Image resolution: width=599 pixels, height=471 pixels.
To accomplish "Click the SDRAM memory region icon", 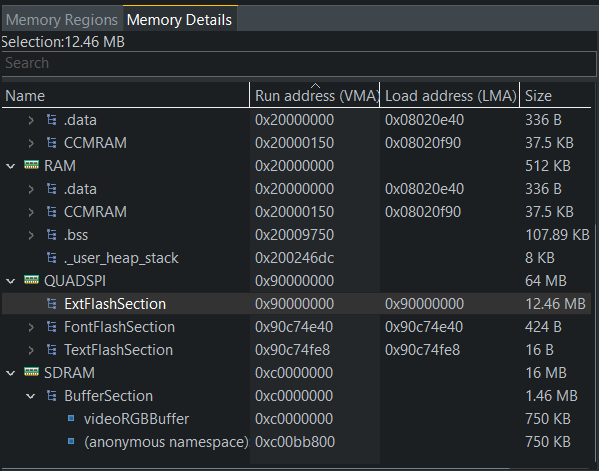I will tap(31, 372).
